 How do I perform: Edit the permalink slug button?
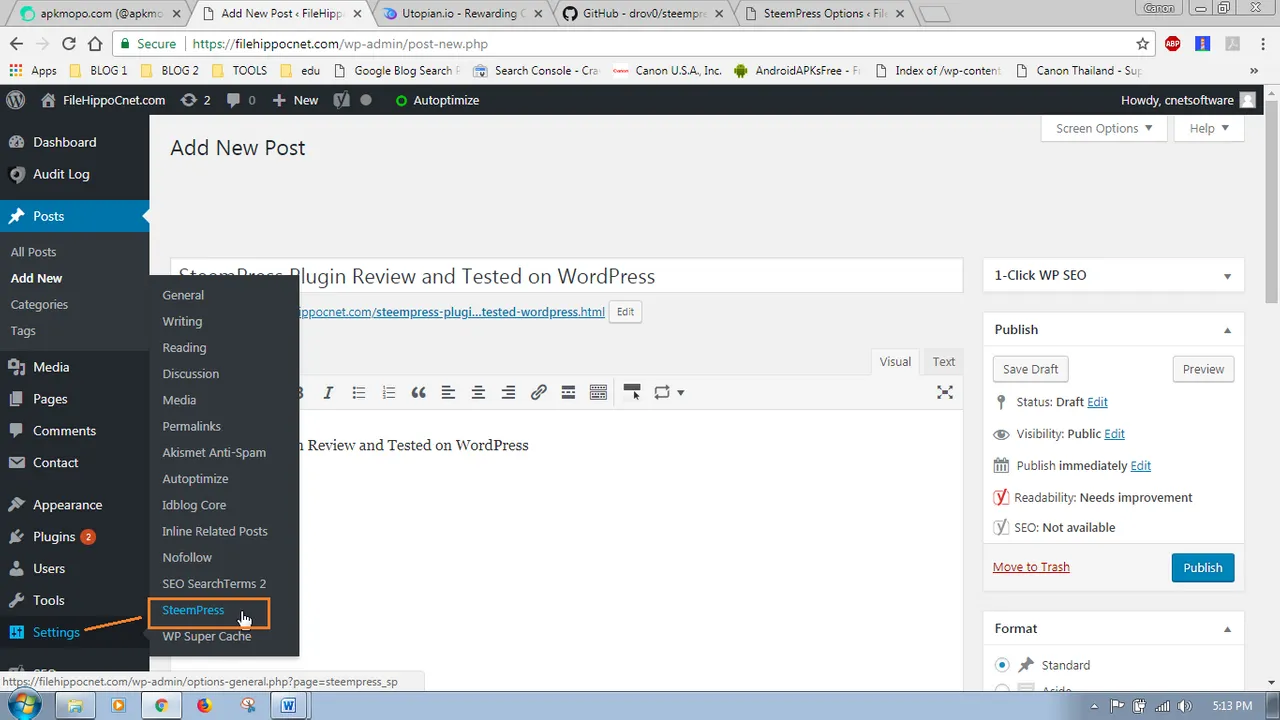pyautogui.click(x=625, y=312)
